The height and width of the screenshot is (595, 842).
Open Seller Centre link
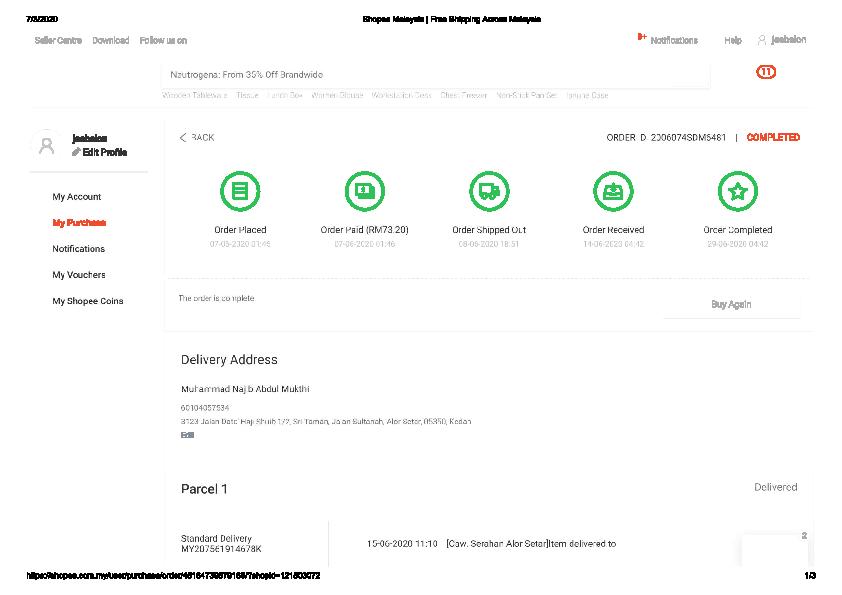click(58, 40)
